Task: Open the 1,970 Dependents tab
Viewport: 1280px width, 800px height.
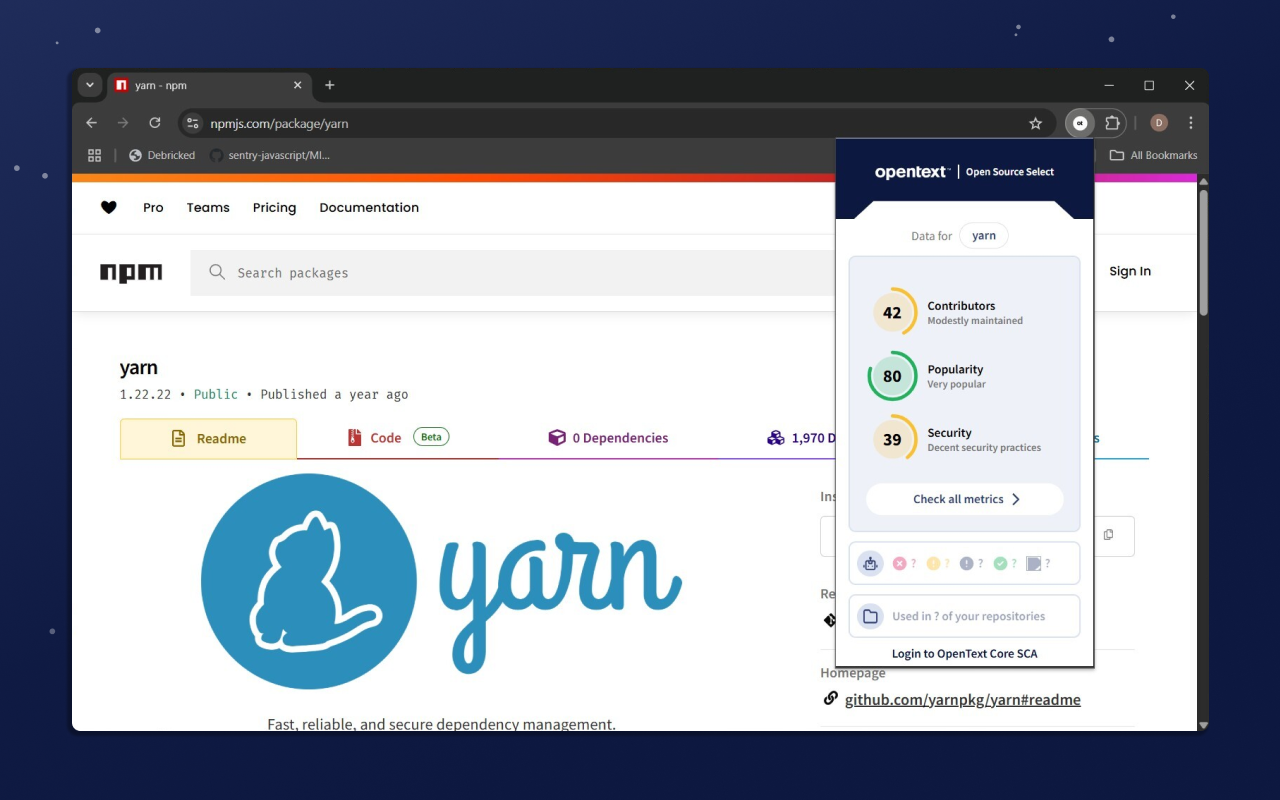Action: (x=802, y=438)
